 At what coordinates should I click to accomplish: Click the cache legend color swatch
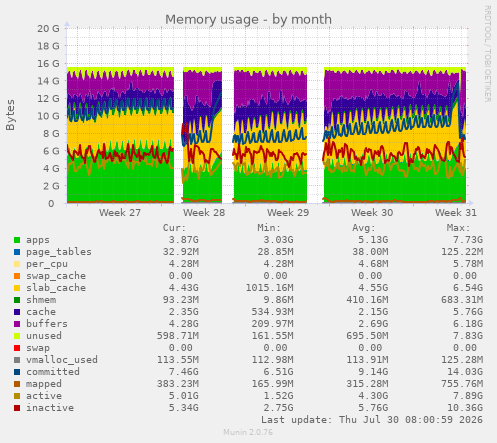point(17,312)
